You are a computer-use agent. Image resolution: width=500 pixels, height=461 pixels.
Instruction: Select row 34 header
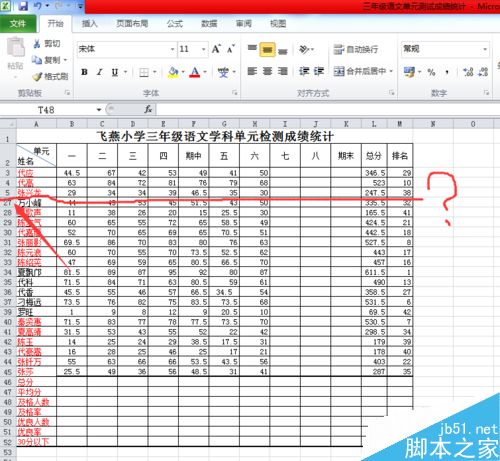click(x=8, y=272)
